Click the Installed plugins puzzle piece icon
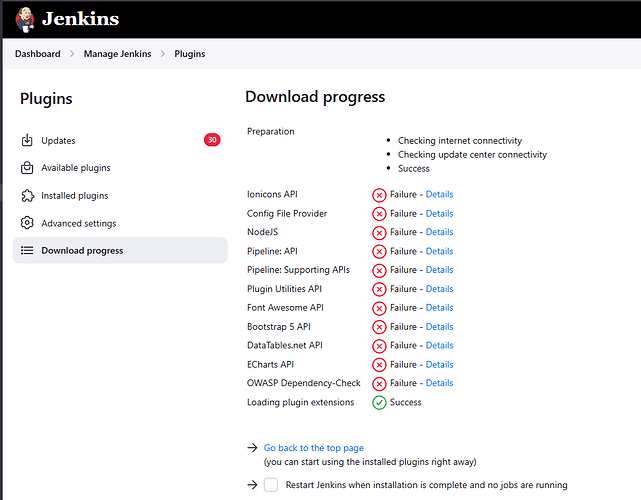Viewport: 641px width, 500px height. tap(27, 195)
